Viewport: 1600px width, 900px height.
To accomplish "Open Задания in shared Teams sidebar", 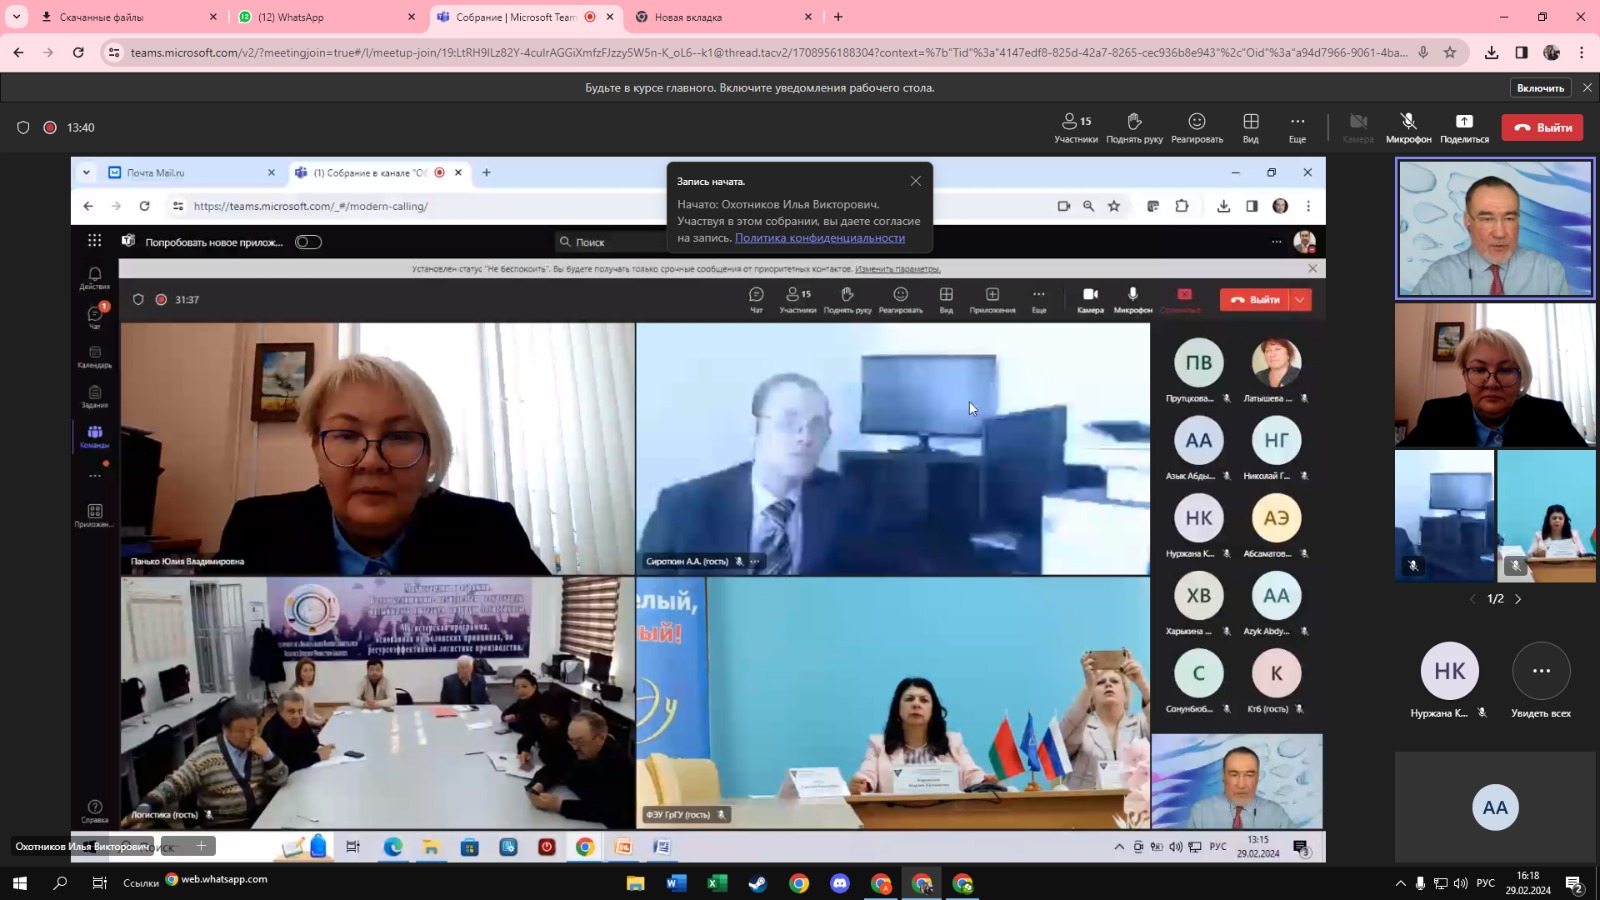I will click(x=95, y=397).
